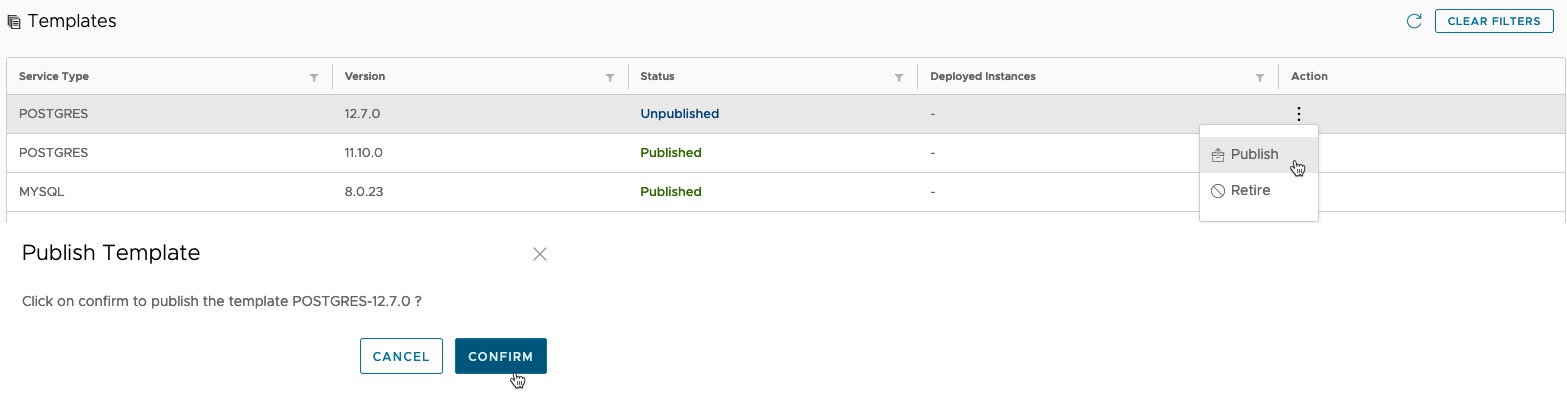Select the MYSQL service type cell

point(42,192)
